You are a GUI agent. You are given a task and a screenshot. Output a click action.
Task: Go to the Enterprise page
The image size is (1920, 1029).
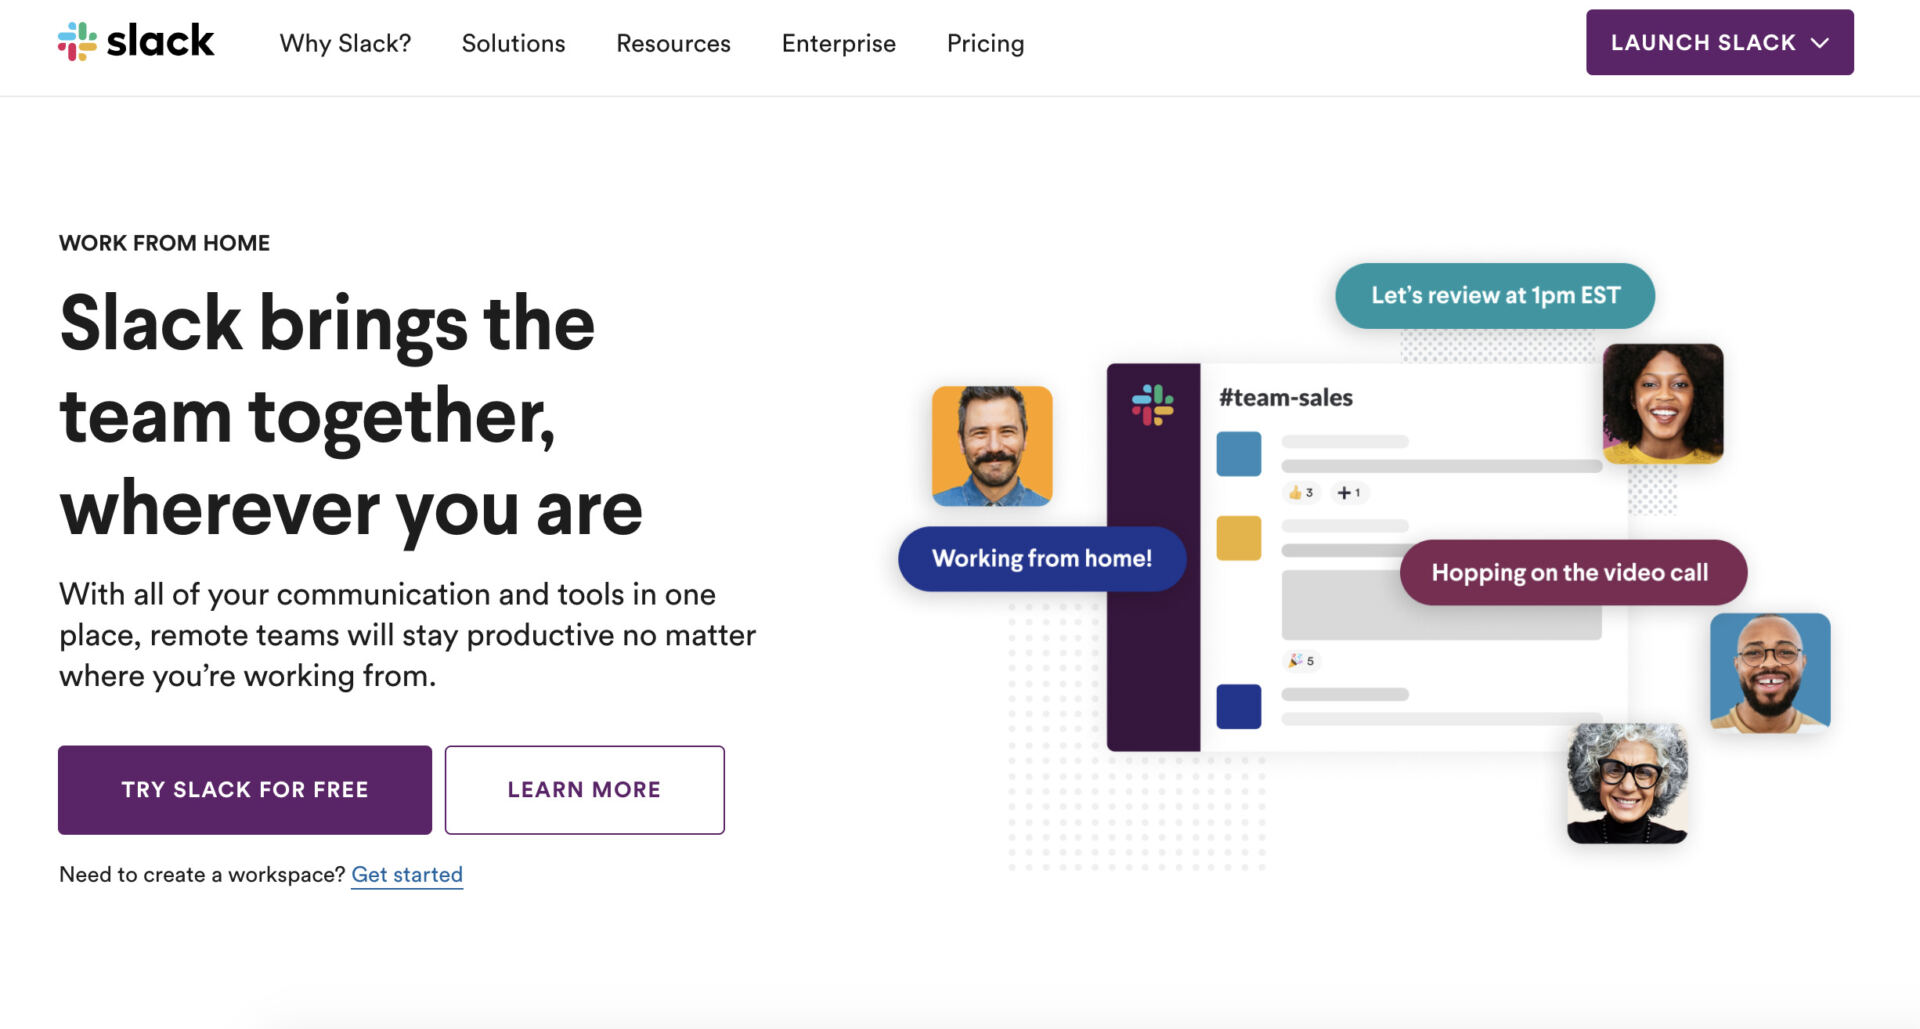pos(838,43)
